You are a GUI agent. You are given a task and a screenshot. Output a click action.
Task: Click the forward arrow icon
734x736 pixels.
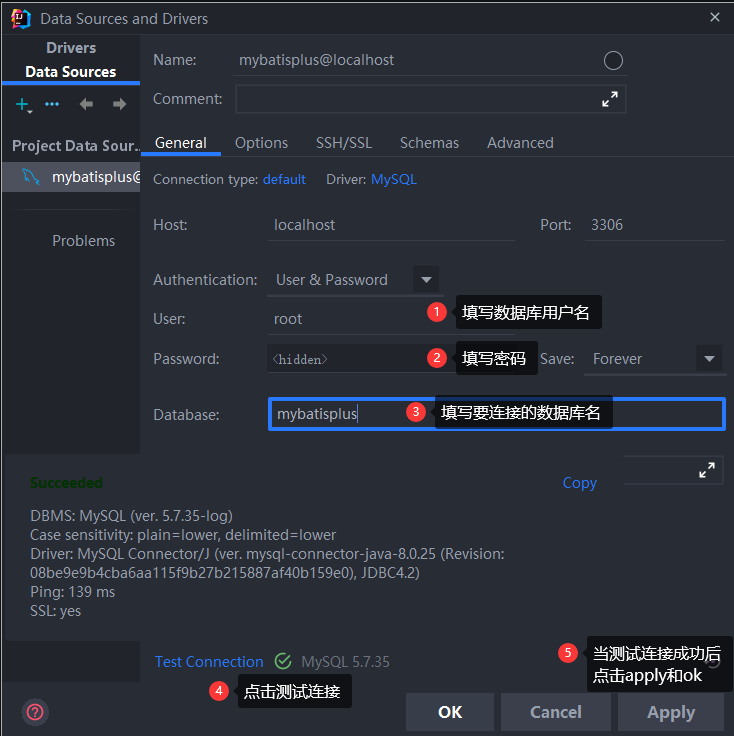pos(120,104)
